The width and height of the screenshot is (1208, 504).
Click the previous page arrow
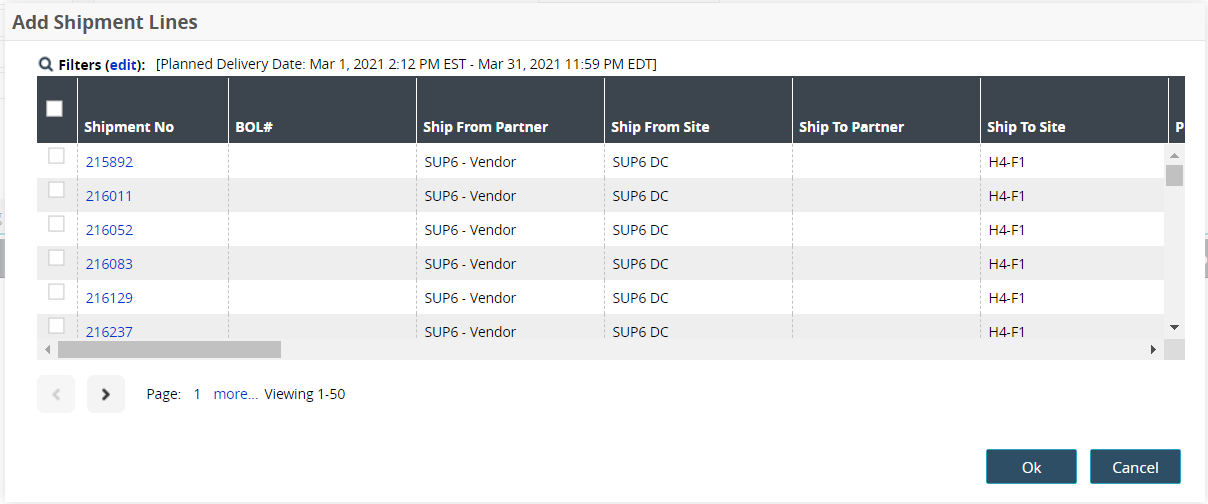pyautogui.click(x=56, y=394)
